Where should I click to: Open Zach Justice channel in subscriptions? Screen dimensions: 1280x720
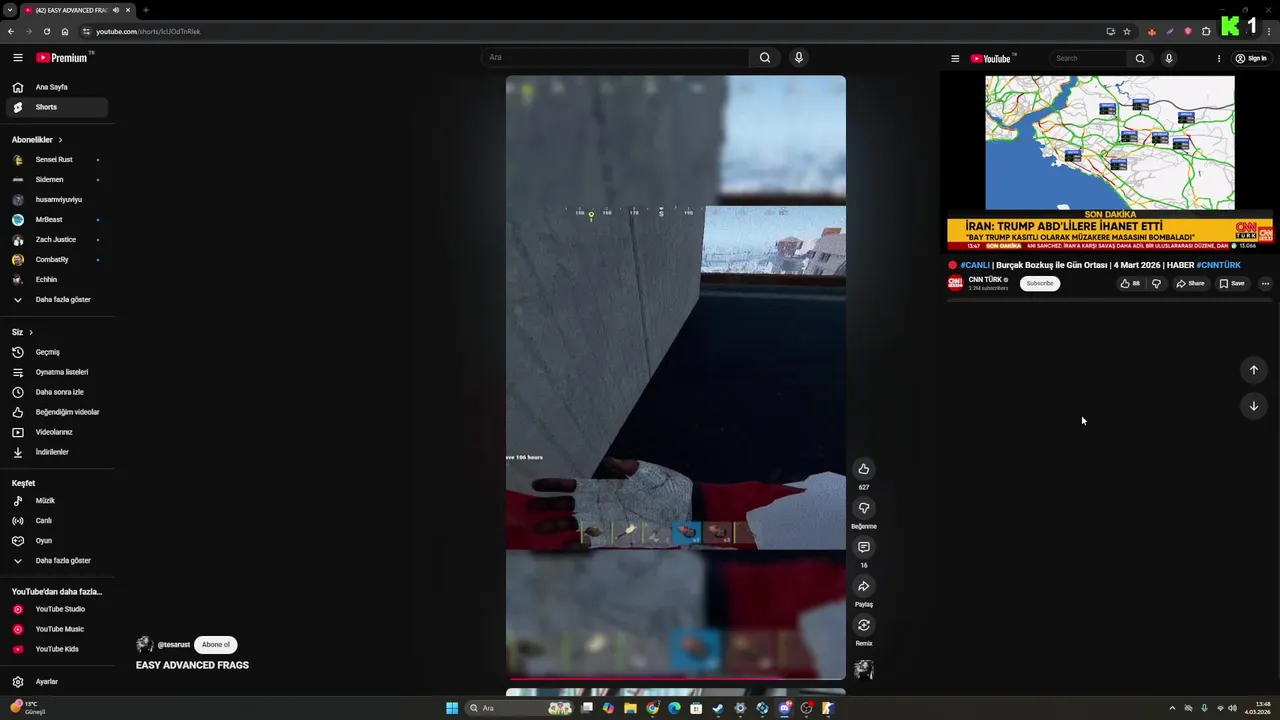pos(57,240)
